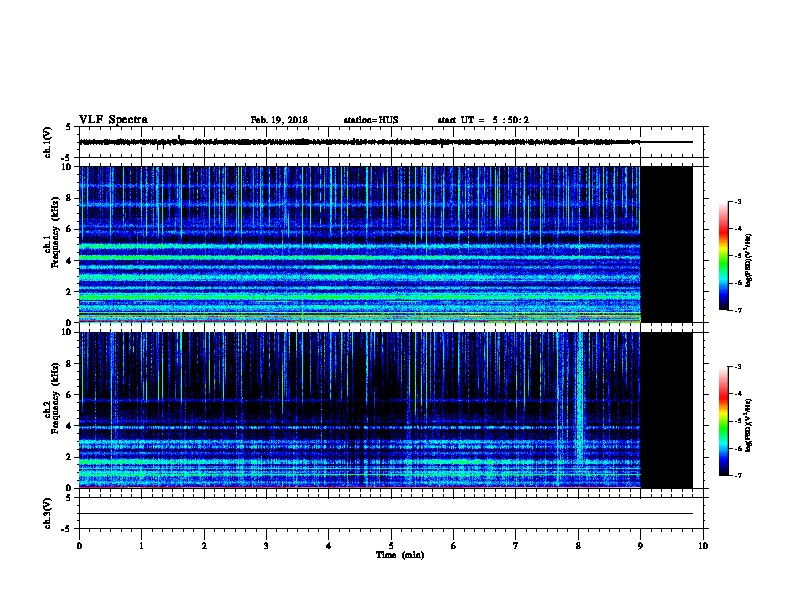Click the log(PSD) label beside ch.1 color bar
The height and width of the screenshot is (612, 792).
748,260
